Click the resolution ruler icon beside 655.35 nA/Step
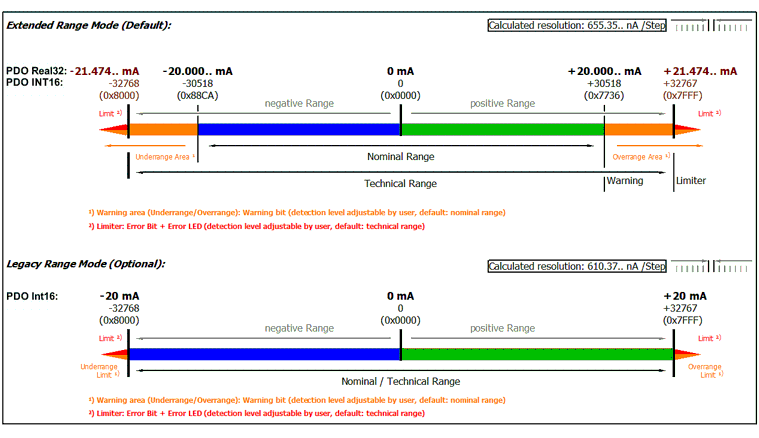Image resolution: width=759 pixels, height=438 pixels. tap(711, 25)
